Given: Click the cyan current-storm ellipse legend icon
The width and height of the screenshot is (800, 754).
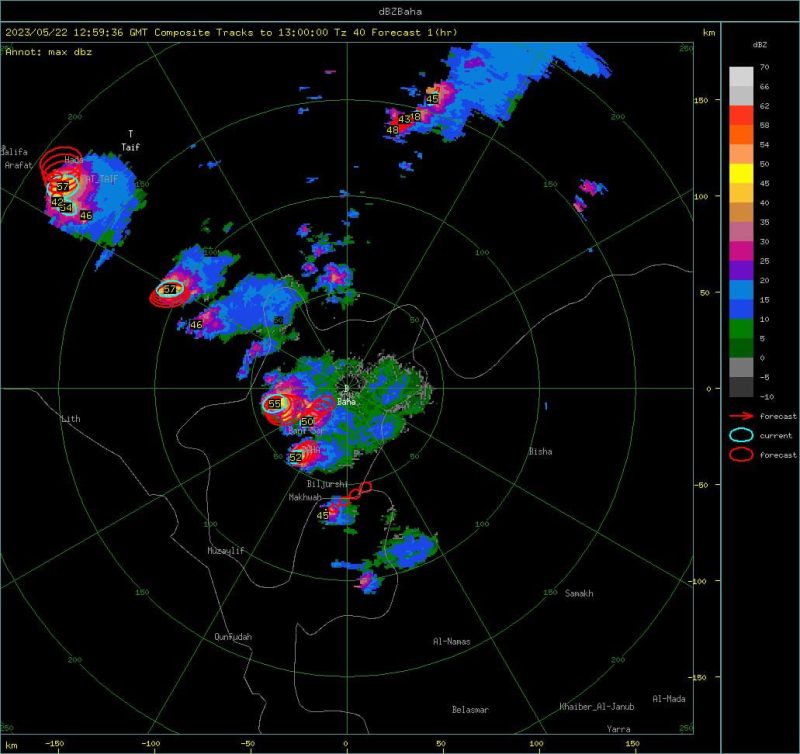Looking at the screenshot, I should coord(741,435).
